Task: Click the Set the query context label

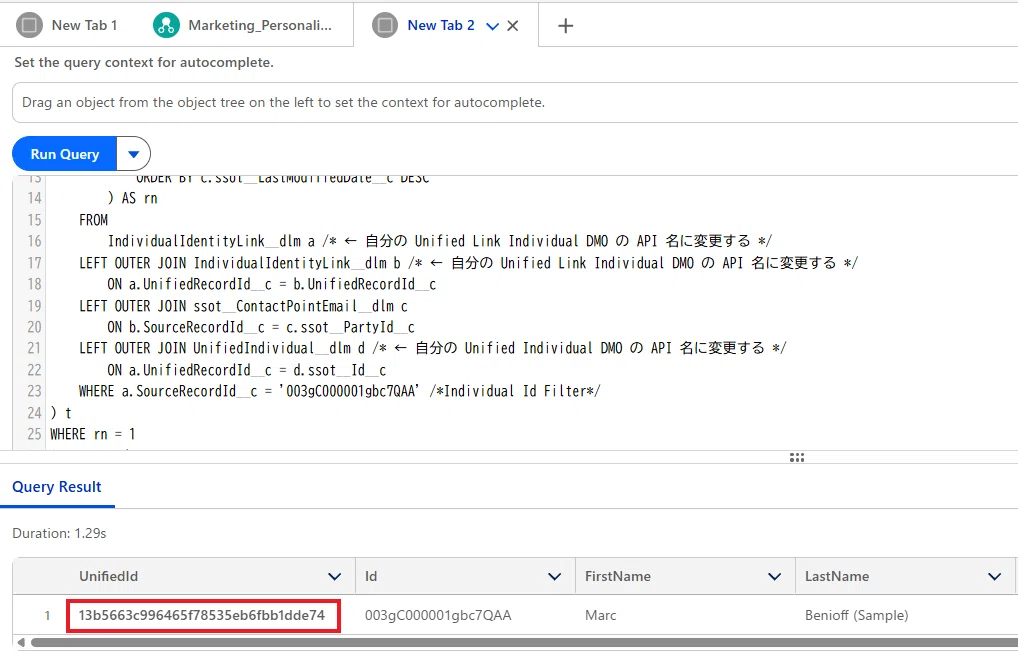Action: pyautogui.click(x=144, y=62)
